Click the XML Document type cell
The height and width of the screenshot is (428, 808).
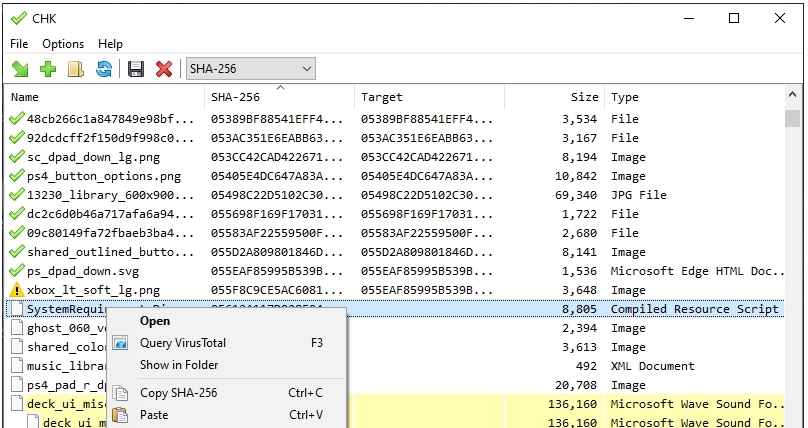tap(652, 366)
